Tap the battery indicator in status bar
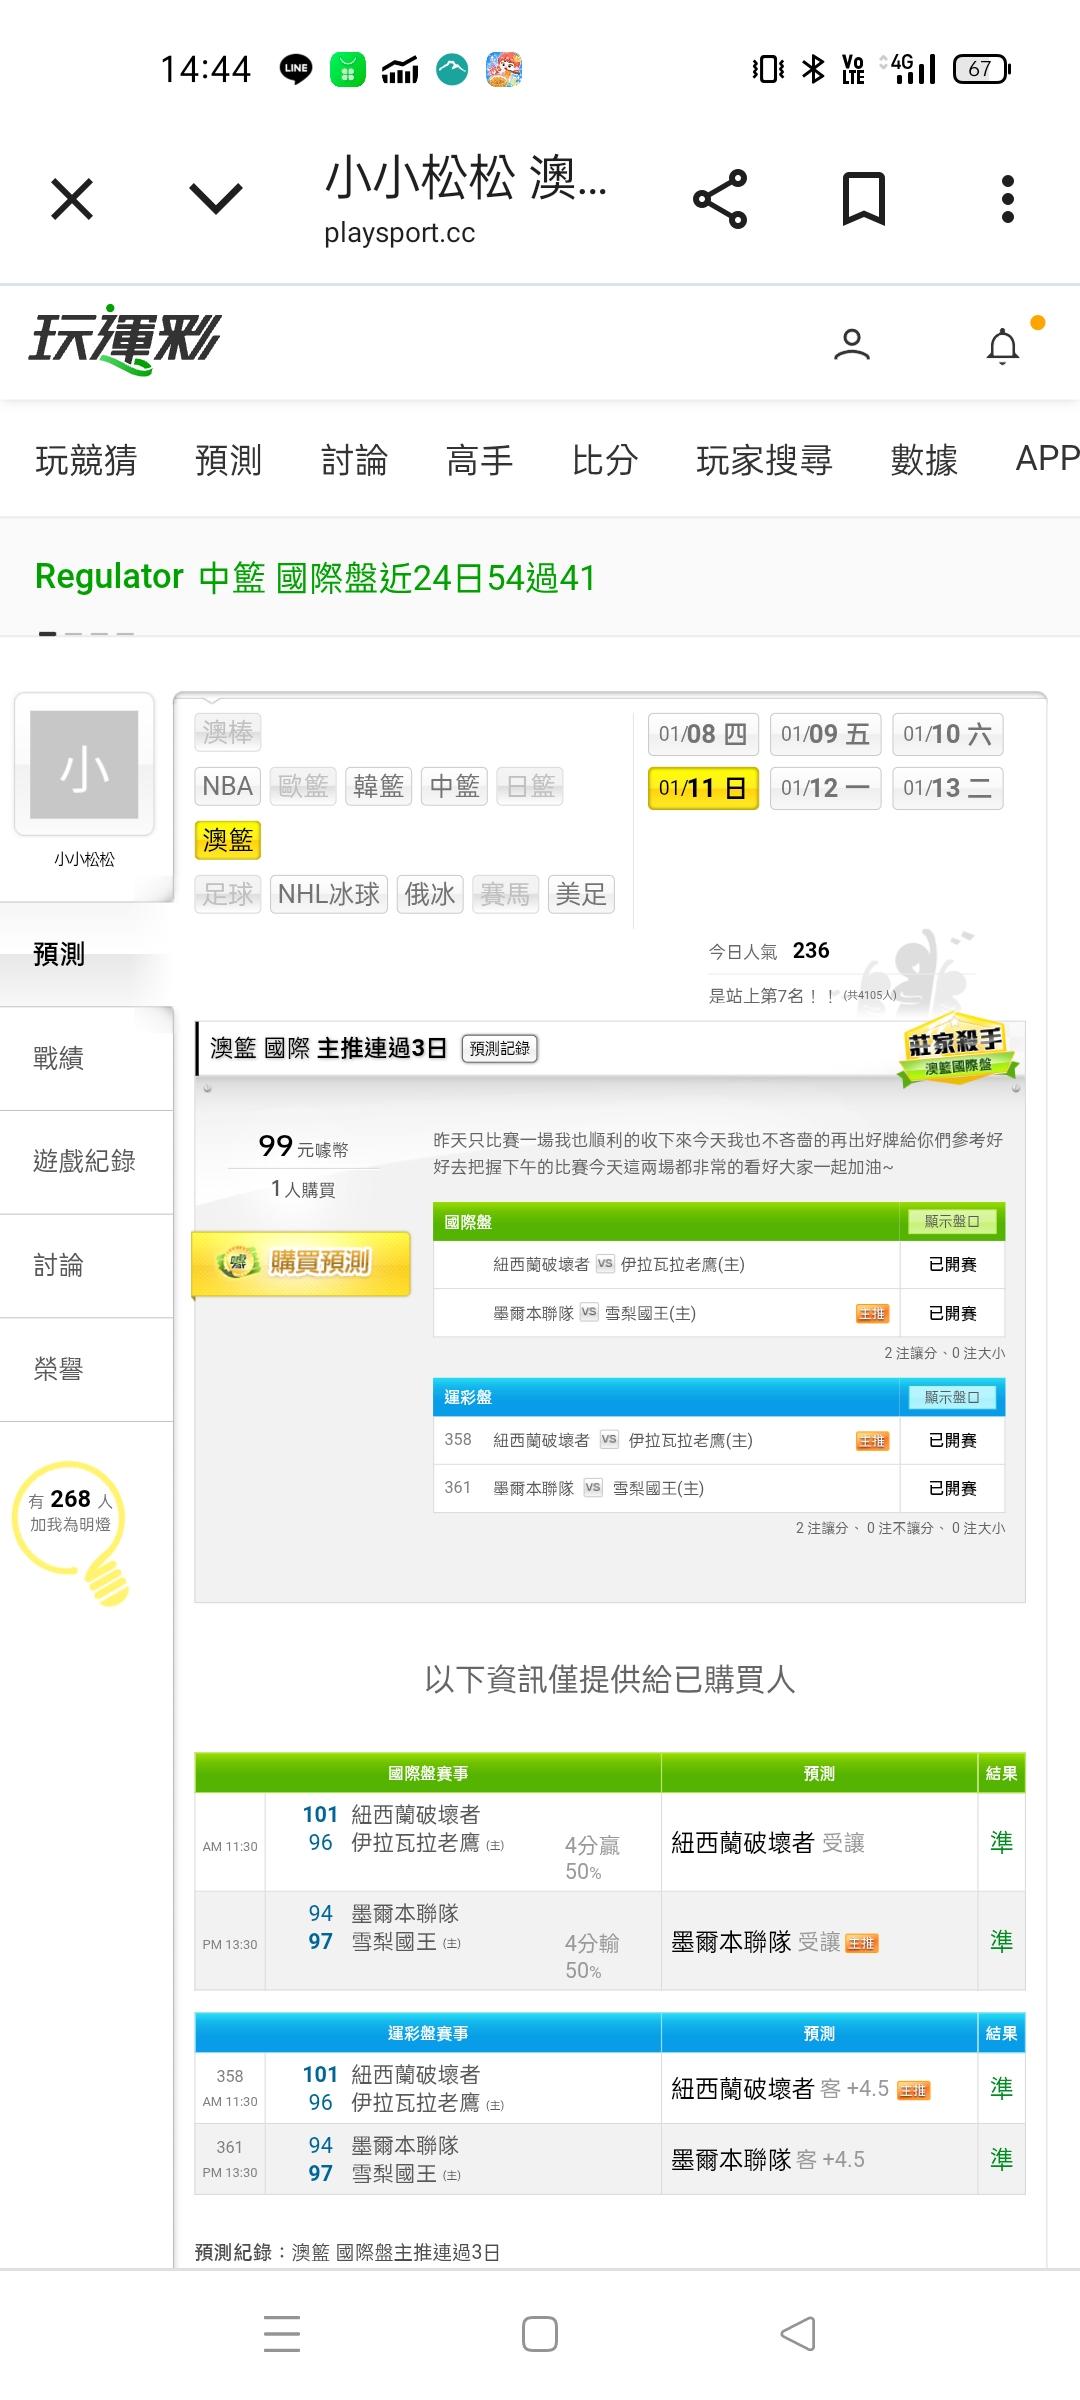This screenshot has height=2400, width=1080. pyautogui.click(x=982, y=69)
